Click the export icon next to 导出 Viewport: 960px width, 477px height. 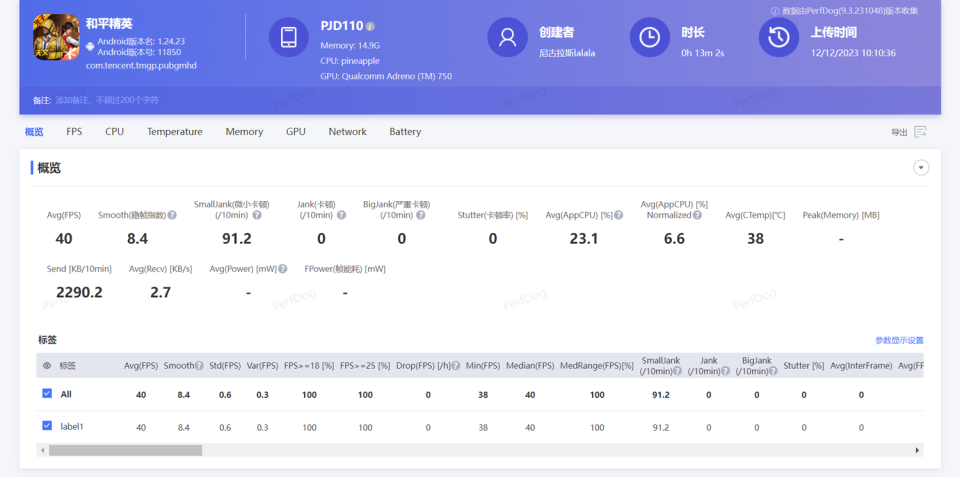pyautogui.click(x=920, y=132)
